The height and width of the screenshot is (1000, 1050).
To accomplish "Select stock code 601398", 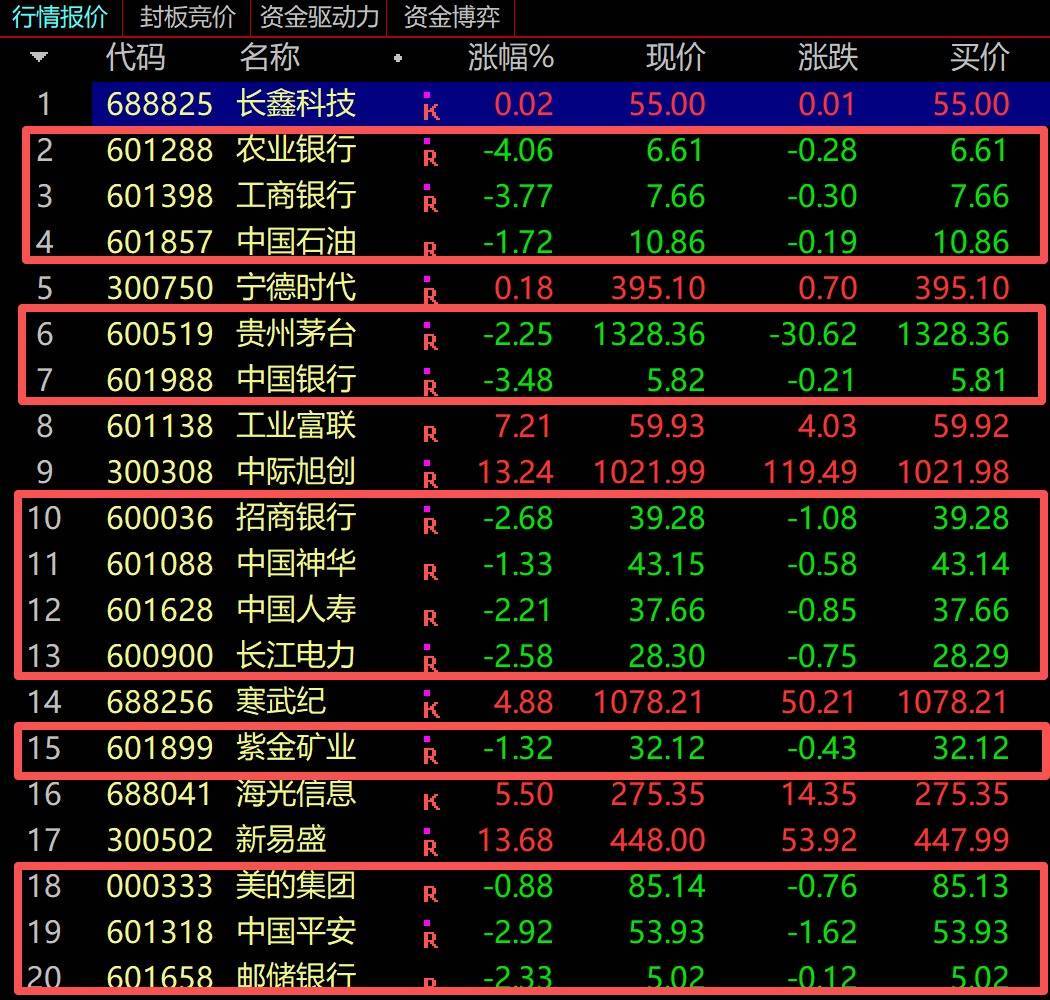I will click(x=159, y=196).
